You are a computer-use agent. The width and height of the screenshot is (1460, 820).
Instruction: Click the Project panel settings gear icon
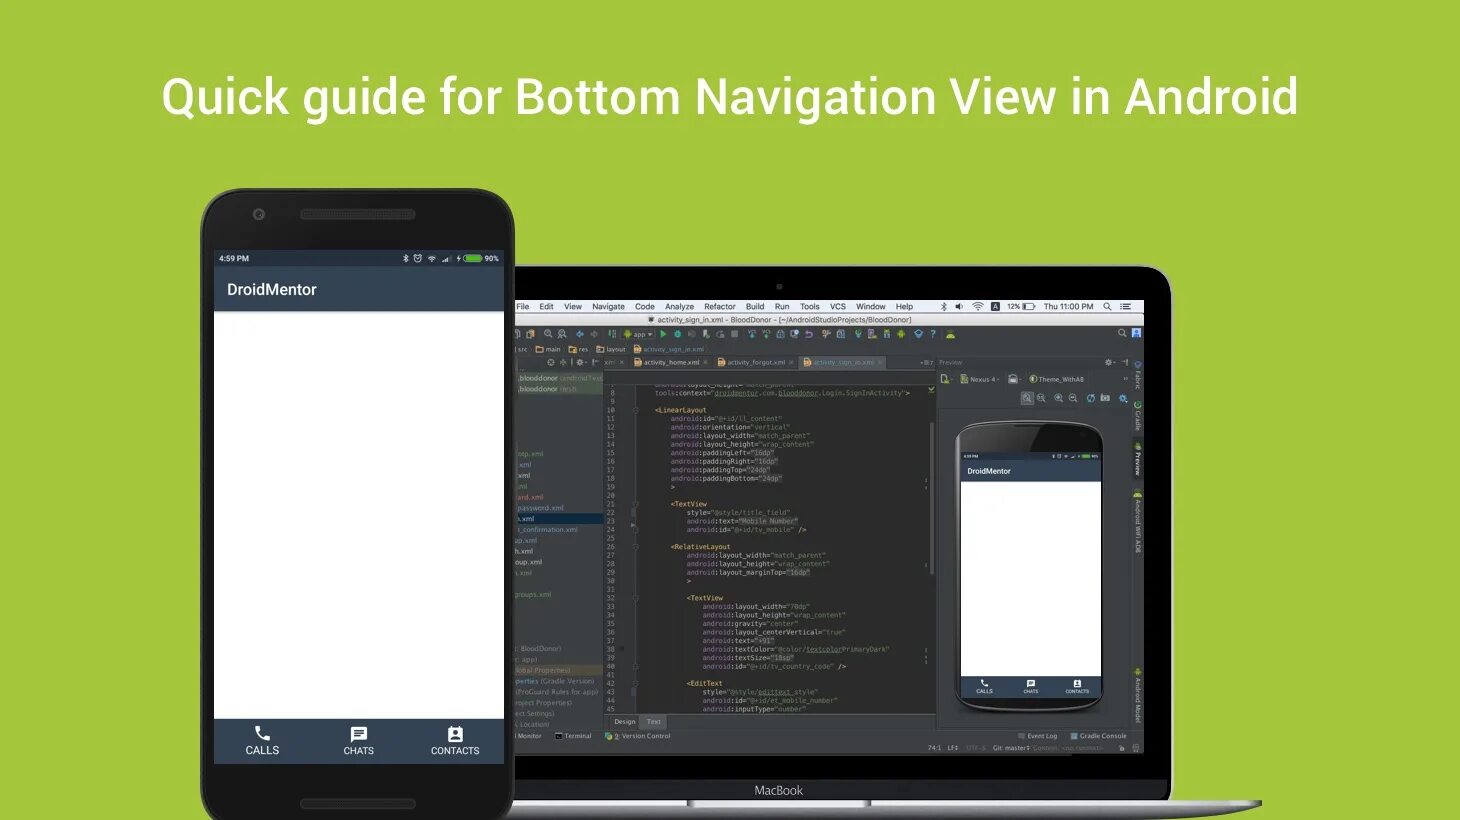click(x=580, y=362)
